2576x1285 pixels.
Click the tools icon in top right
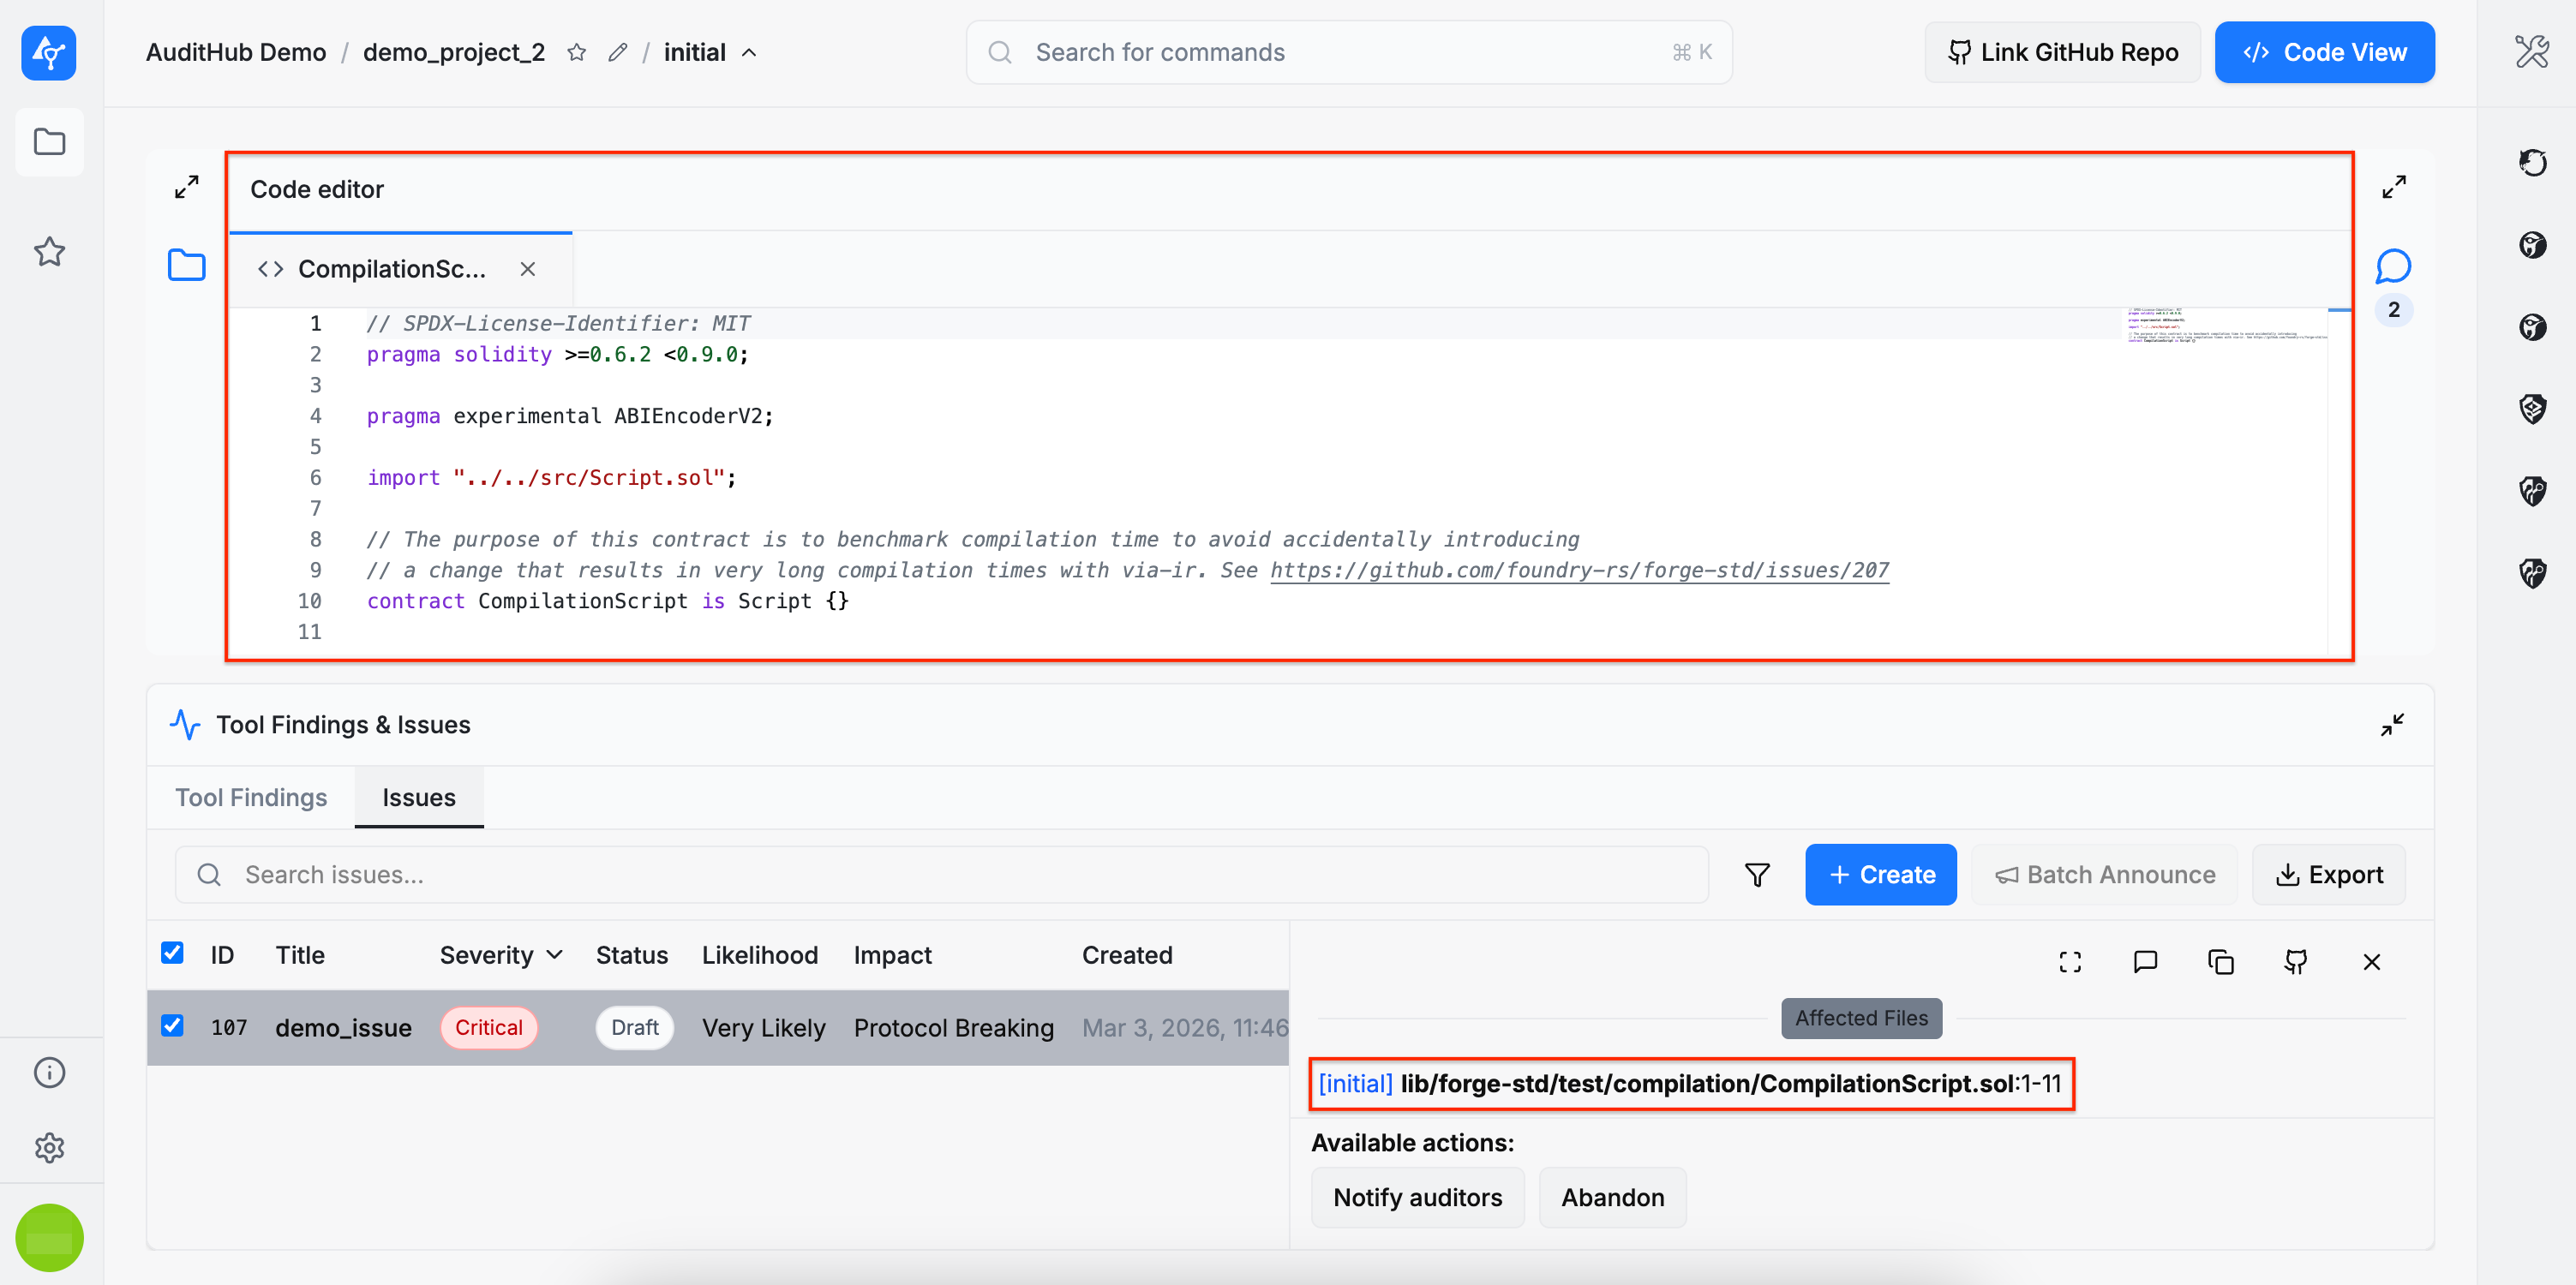2531,52
